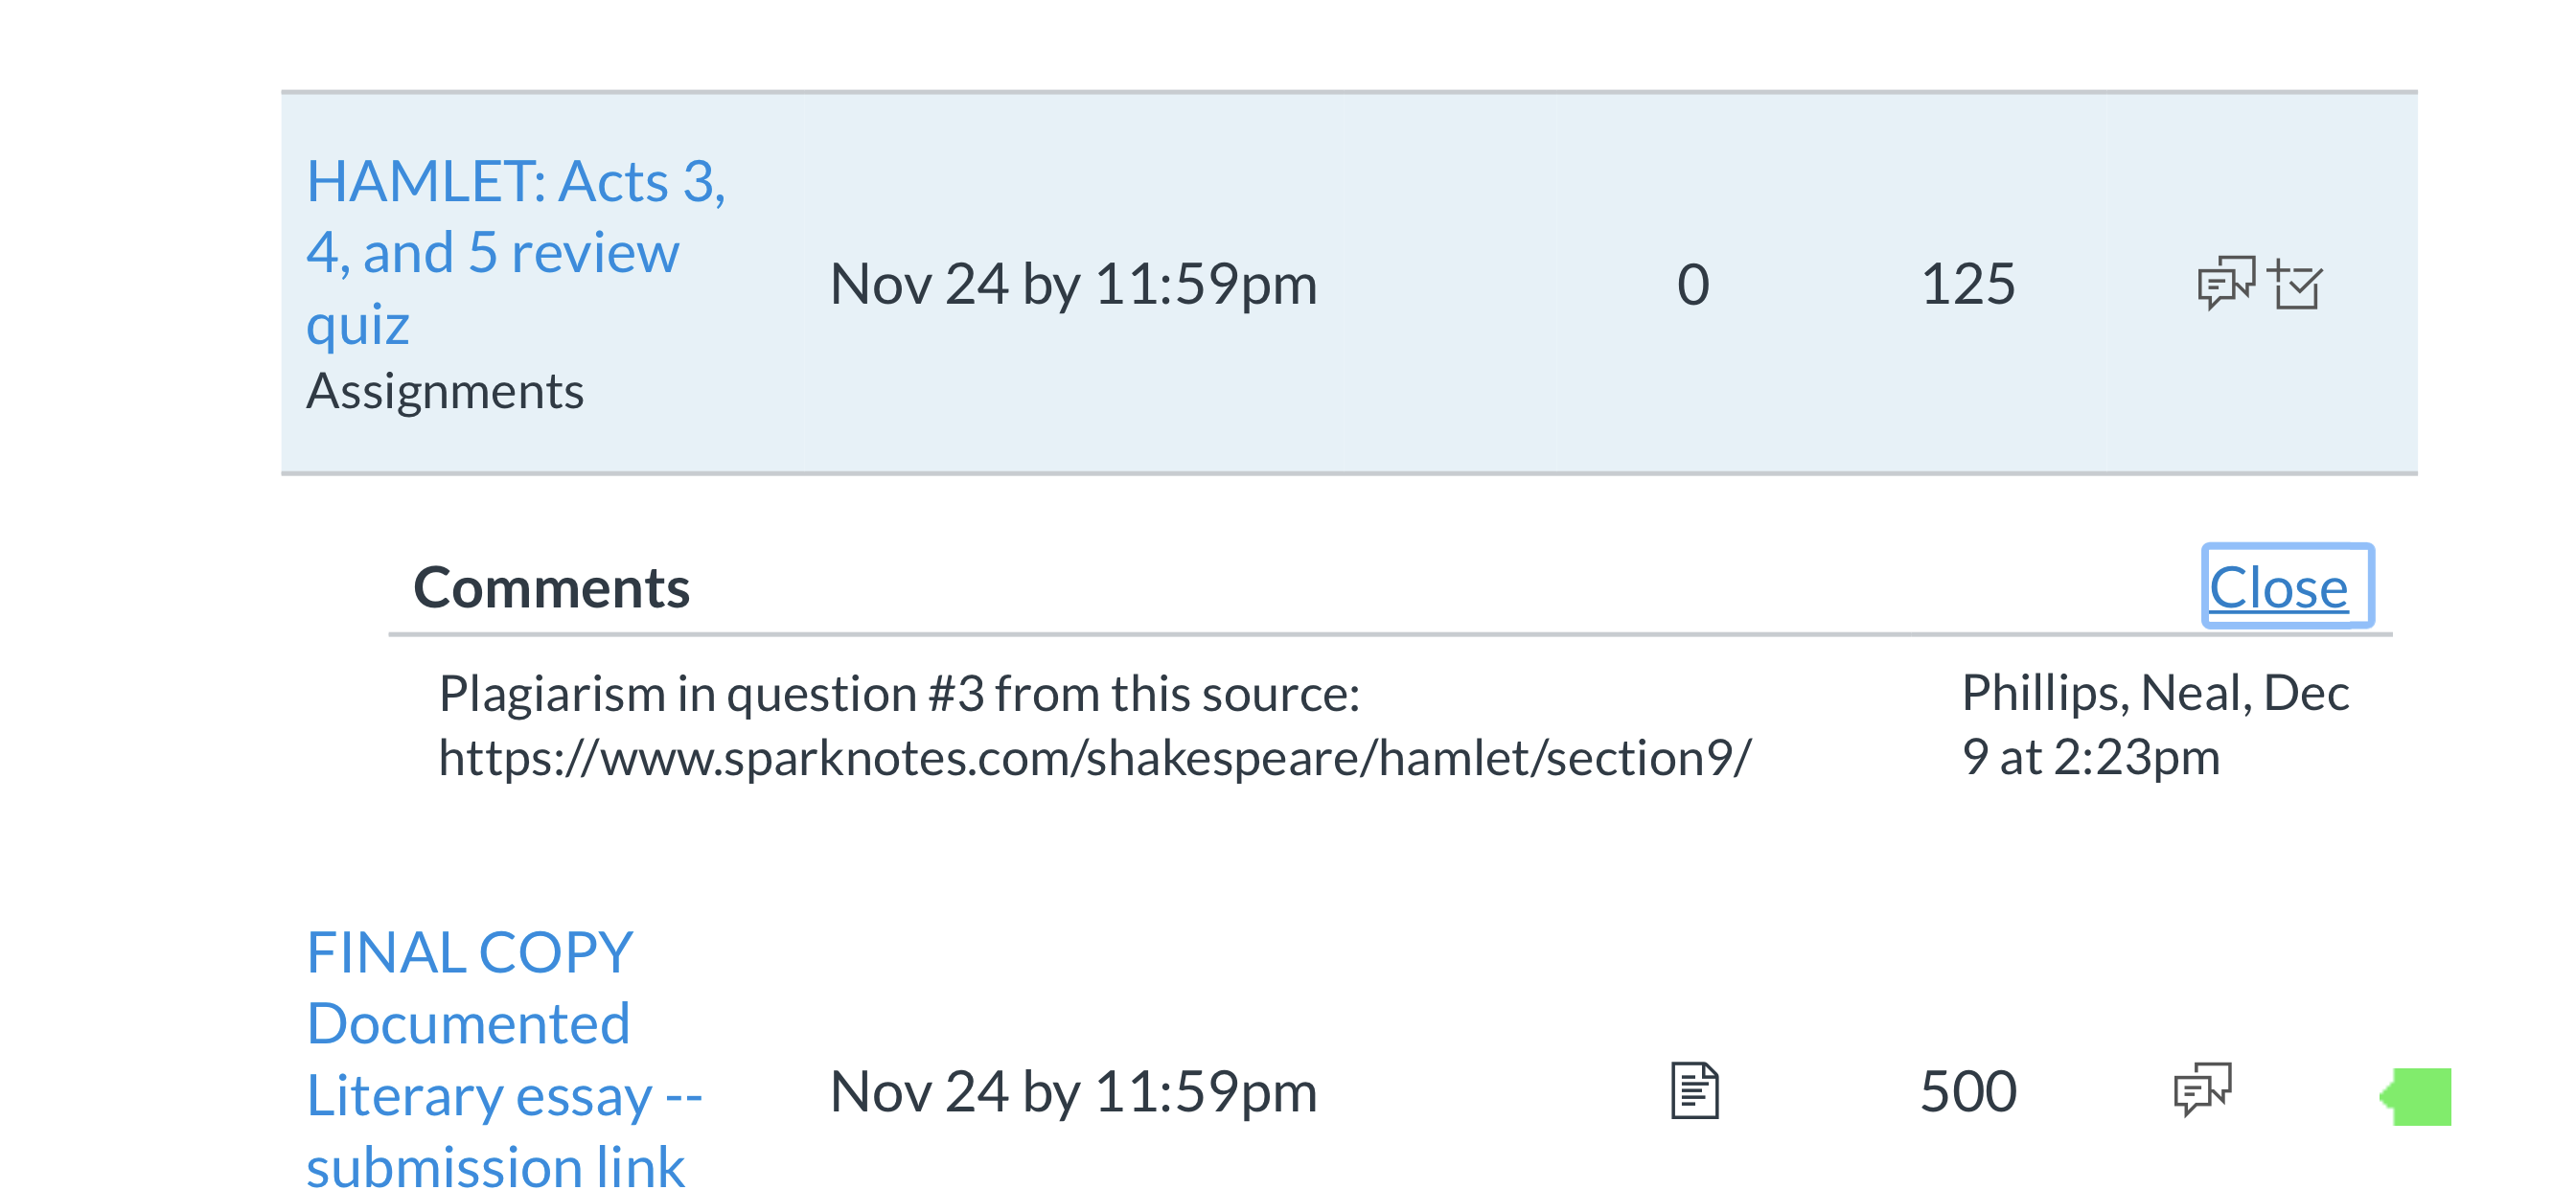Click the comment timestamp '9 at 2:23pm'
2576x1190 pixels.
click(2090, 757)
